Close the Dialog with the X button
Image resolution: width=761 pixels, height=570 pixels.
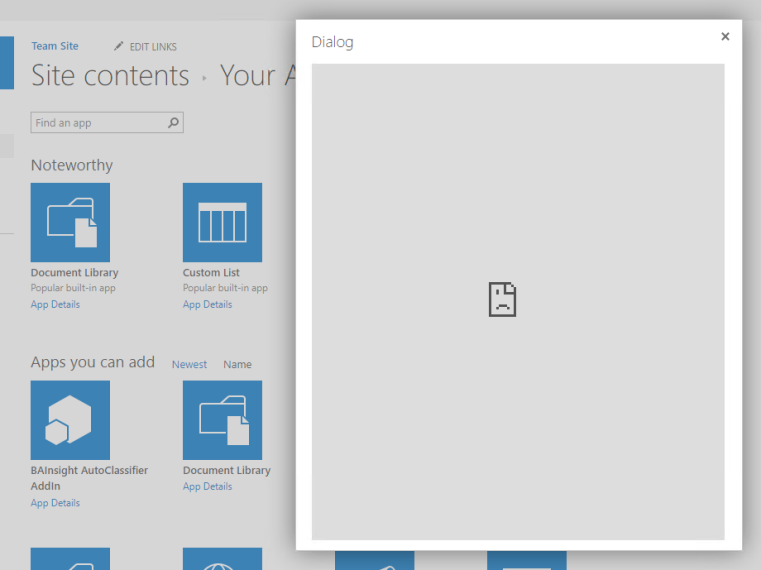click(x=725, y=37)
